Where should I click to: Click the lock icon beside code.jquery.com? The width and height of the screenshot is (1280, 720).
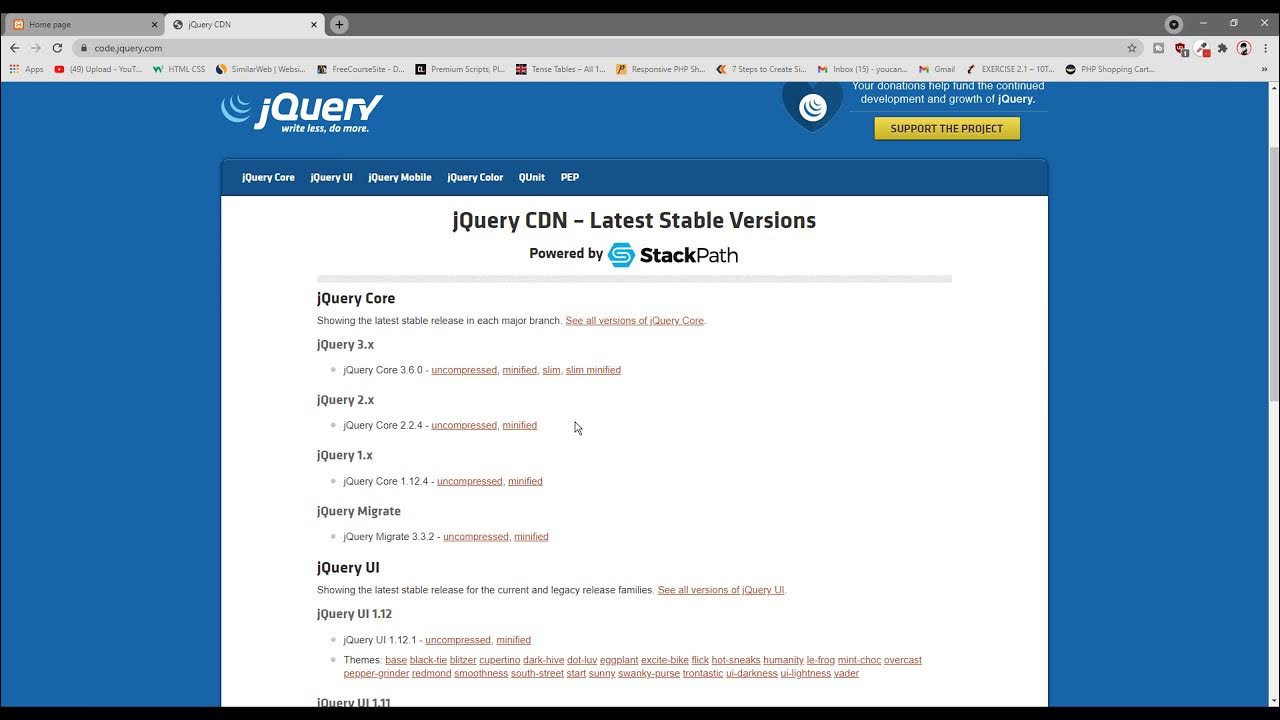click(x=84, y=48)
